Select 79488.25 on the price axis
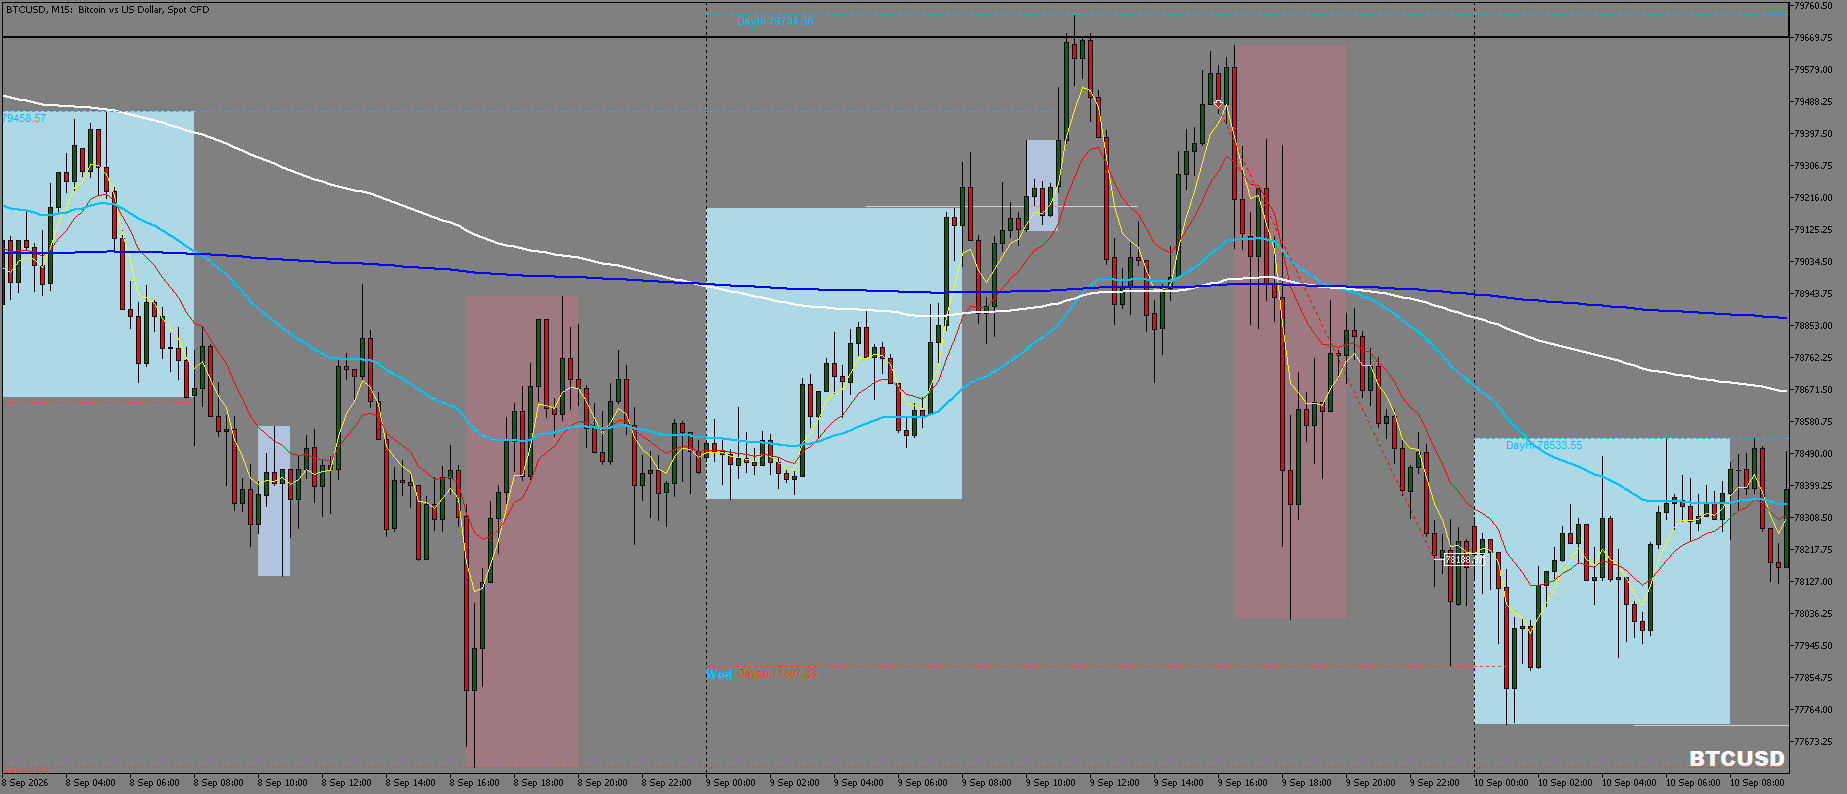 [1814, 102]
